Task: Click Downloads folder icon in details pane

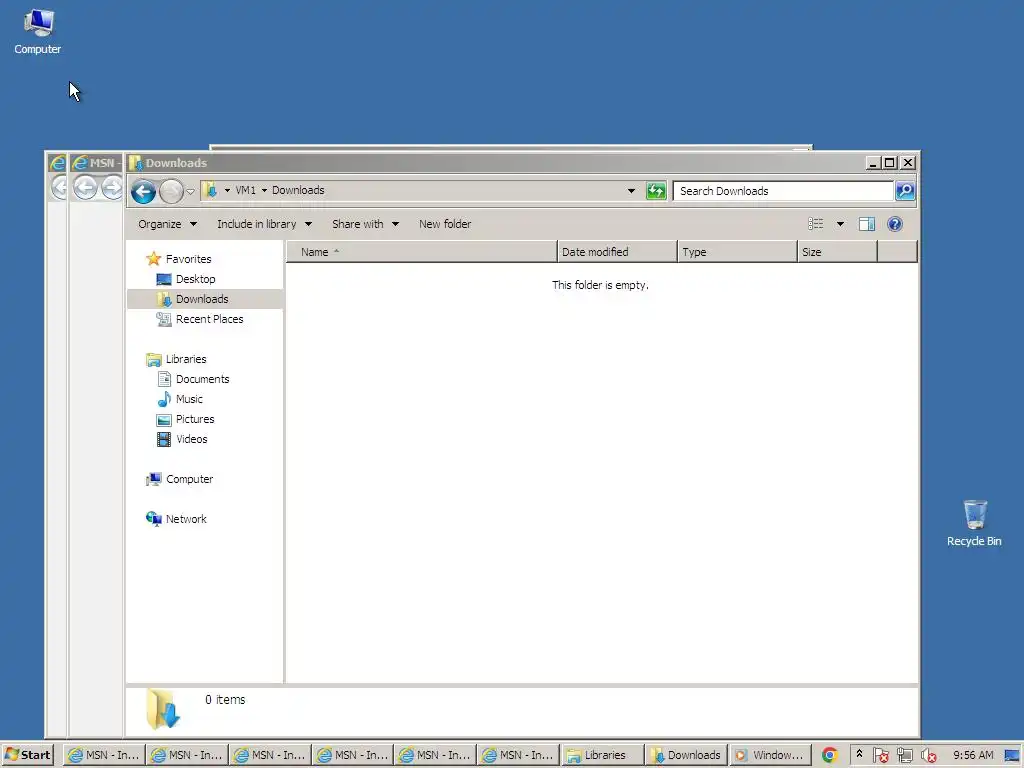Action: 162,709
